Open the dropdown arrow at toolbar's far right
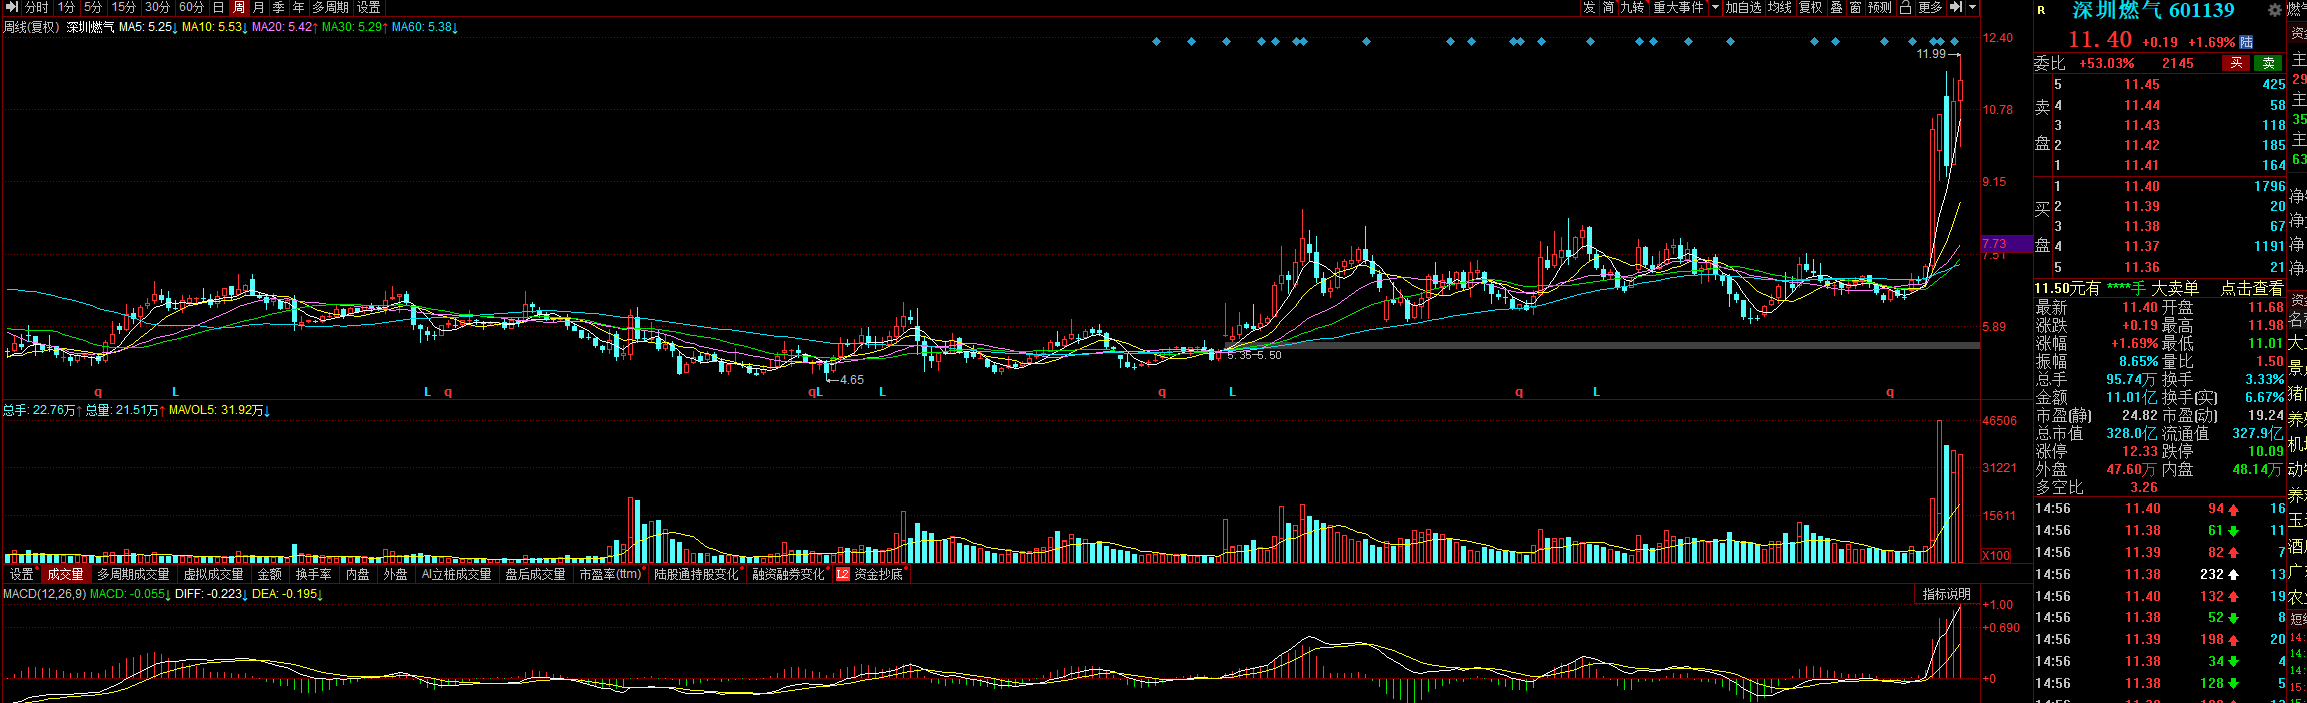The image size is (2307, 703). [1972, 8]
